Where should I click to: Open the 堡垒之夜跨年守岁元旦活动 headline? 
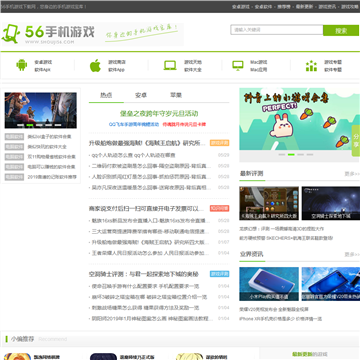coord(159,114)
